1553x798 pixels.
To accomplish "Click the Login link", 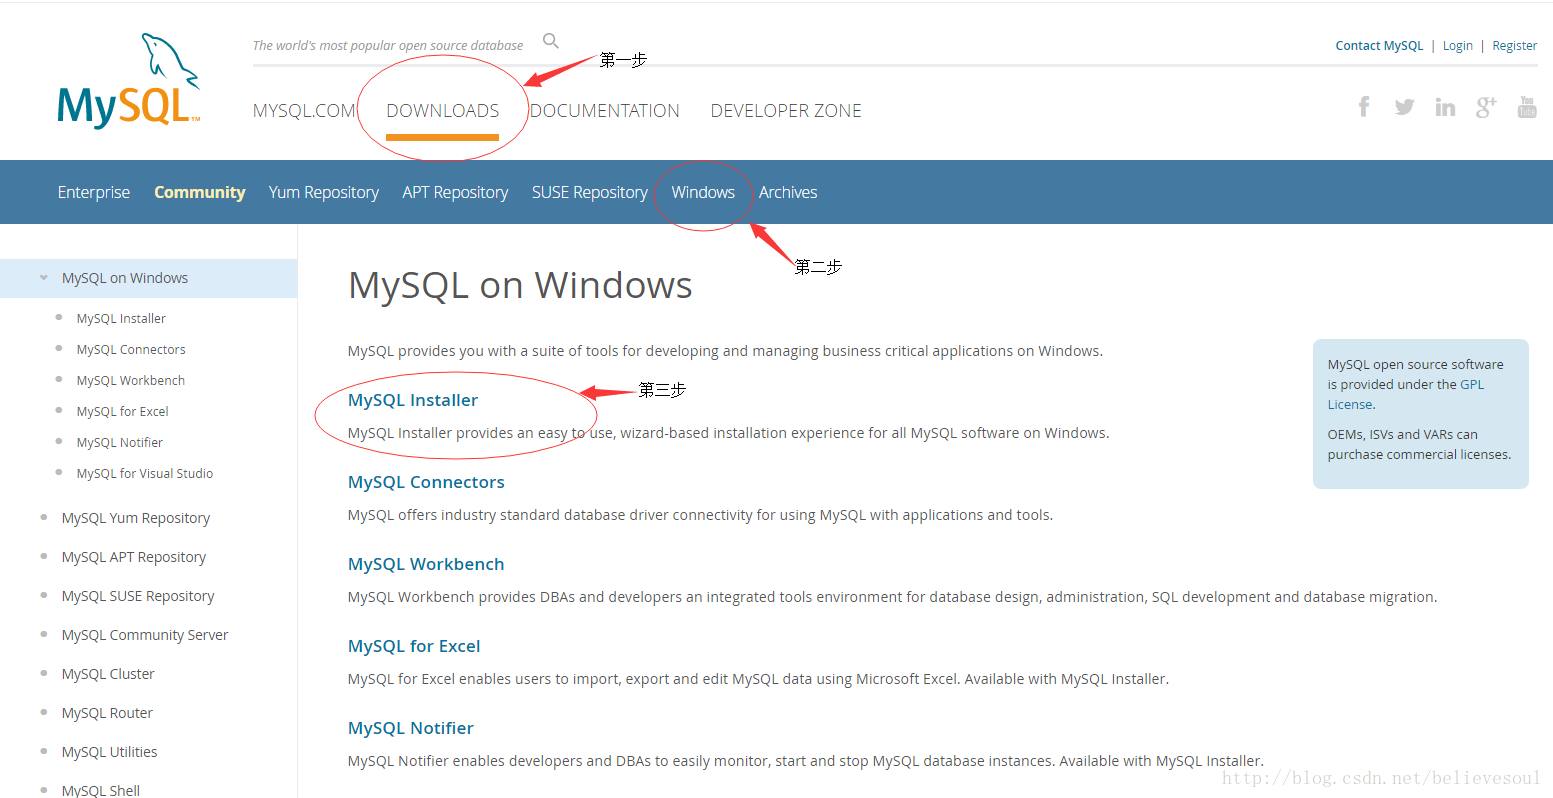I will (x=1458, y=46).
